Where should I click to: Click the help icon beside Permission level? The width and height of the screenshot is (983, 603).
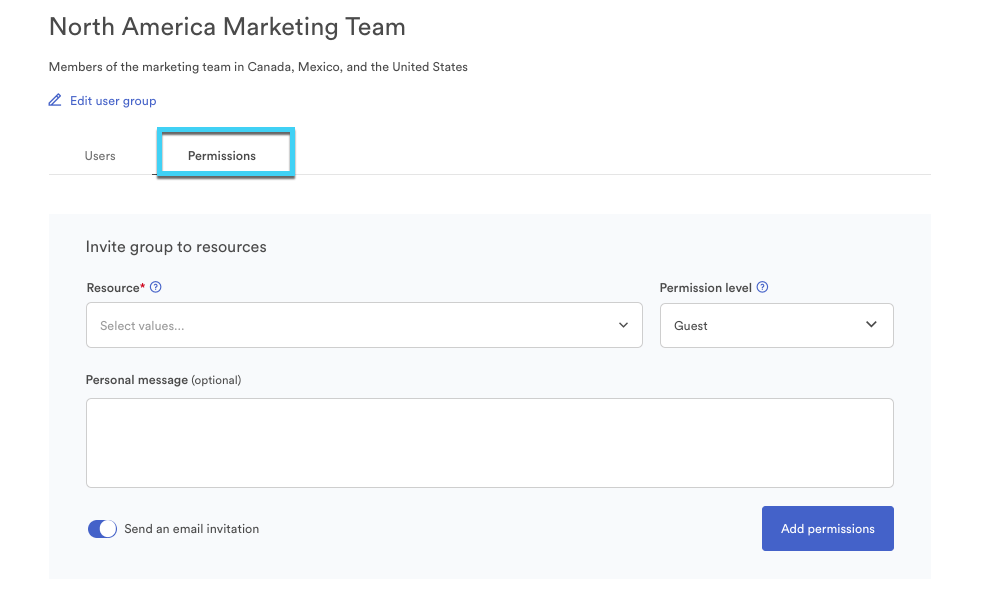click(x=763, y=288)
